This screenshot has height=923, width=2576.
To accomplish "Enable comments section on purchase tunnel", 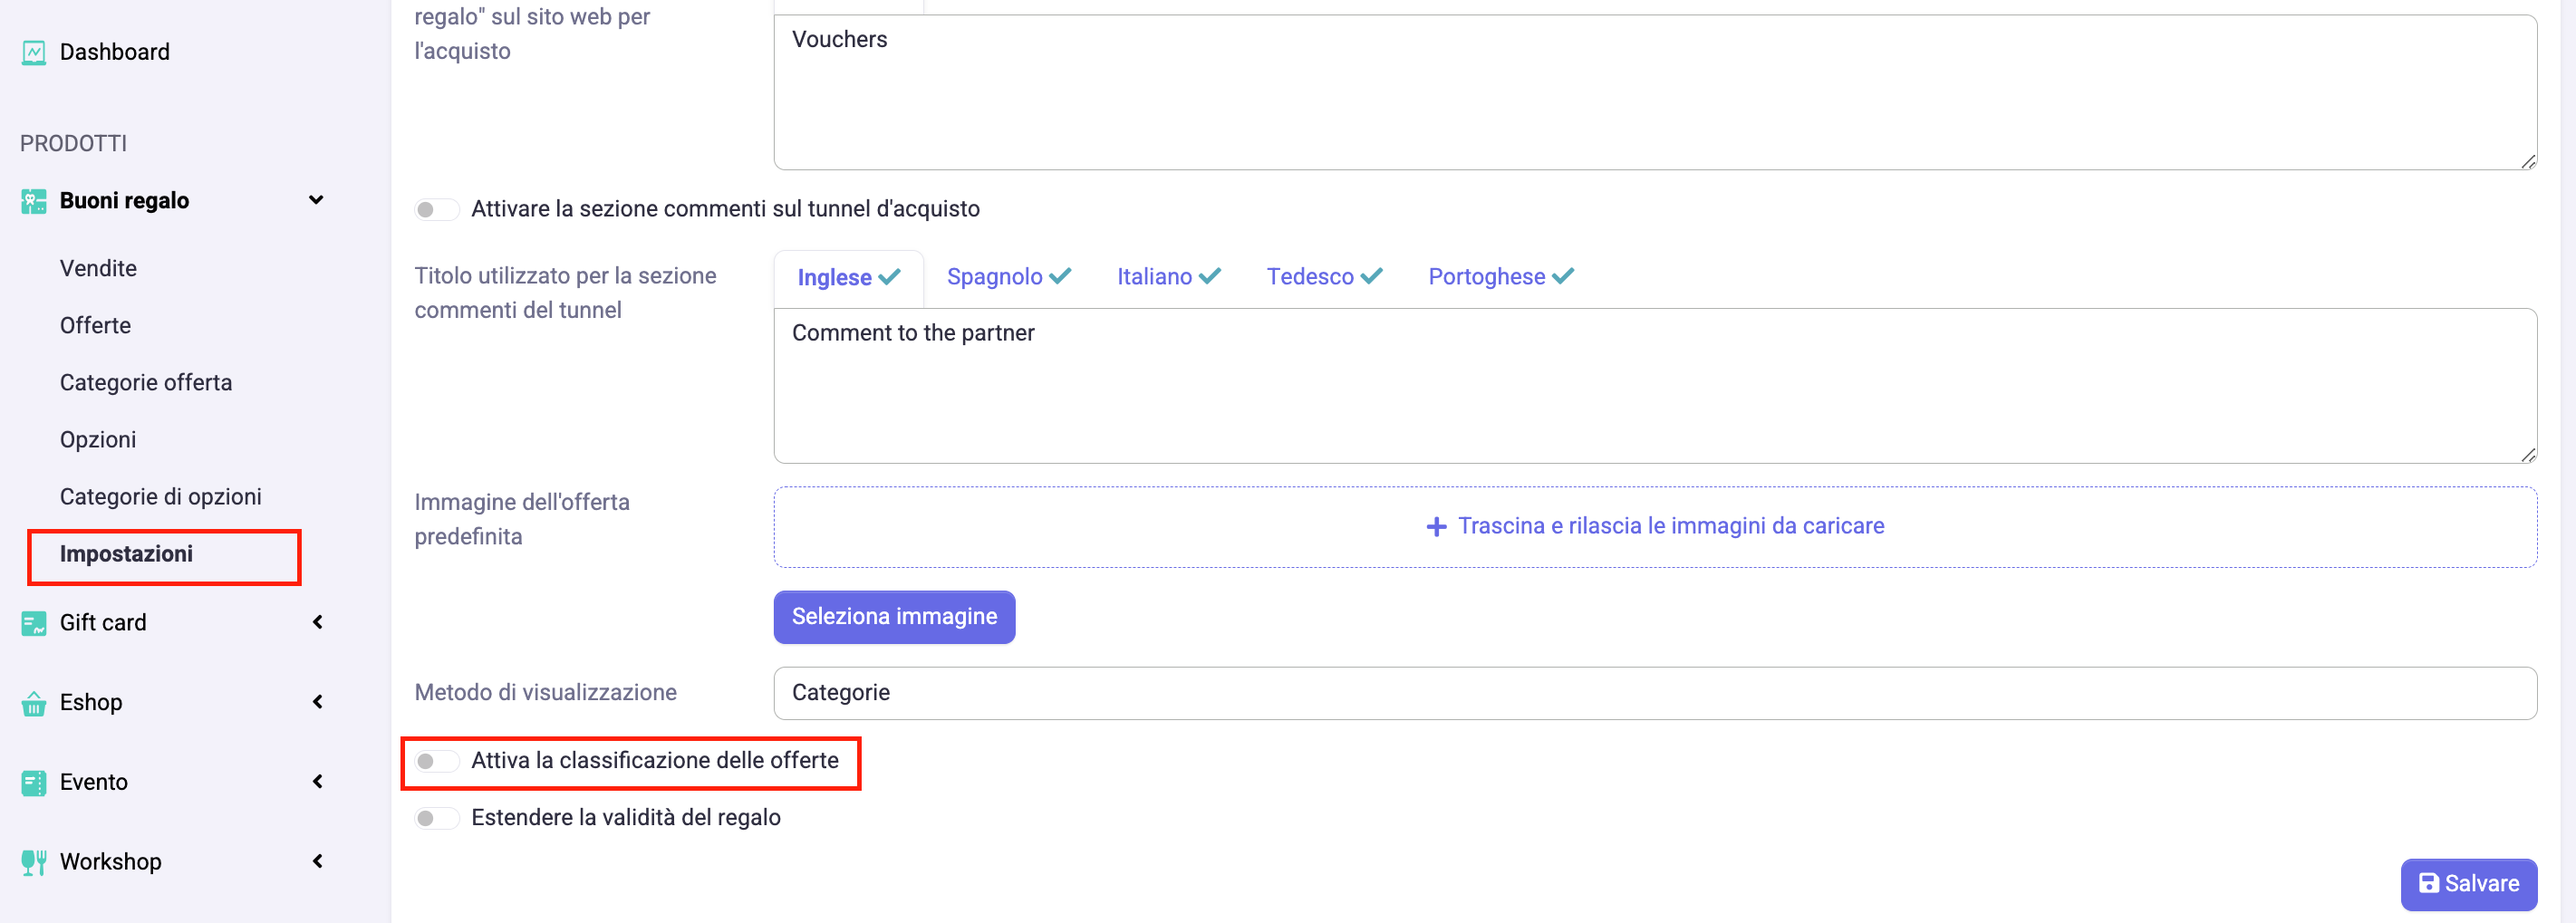I will [436, 209].
